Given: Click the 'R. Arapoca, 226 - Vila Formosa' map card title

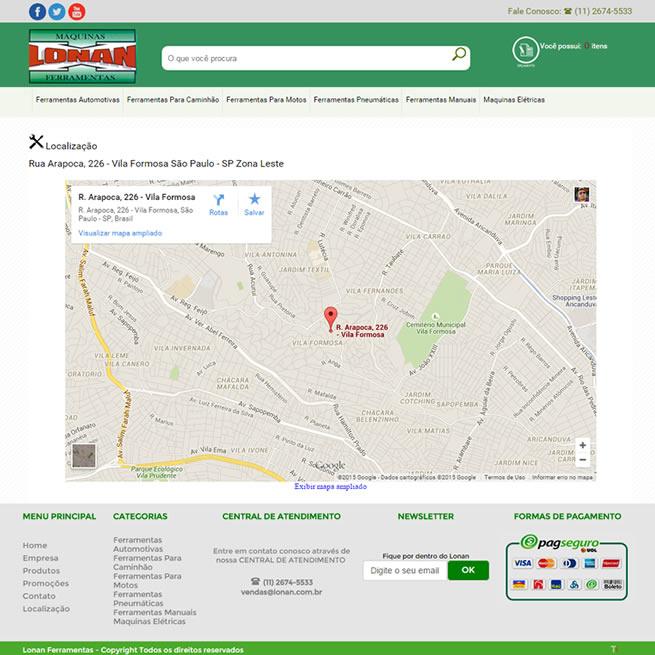Looking at the screenshot, I should click(137, 197).
